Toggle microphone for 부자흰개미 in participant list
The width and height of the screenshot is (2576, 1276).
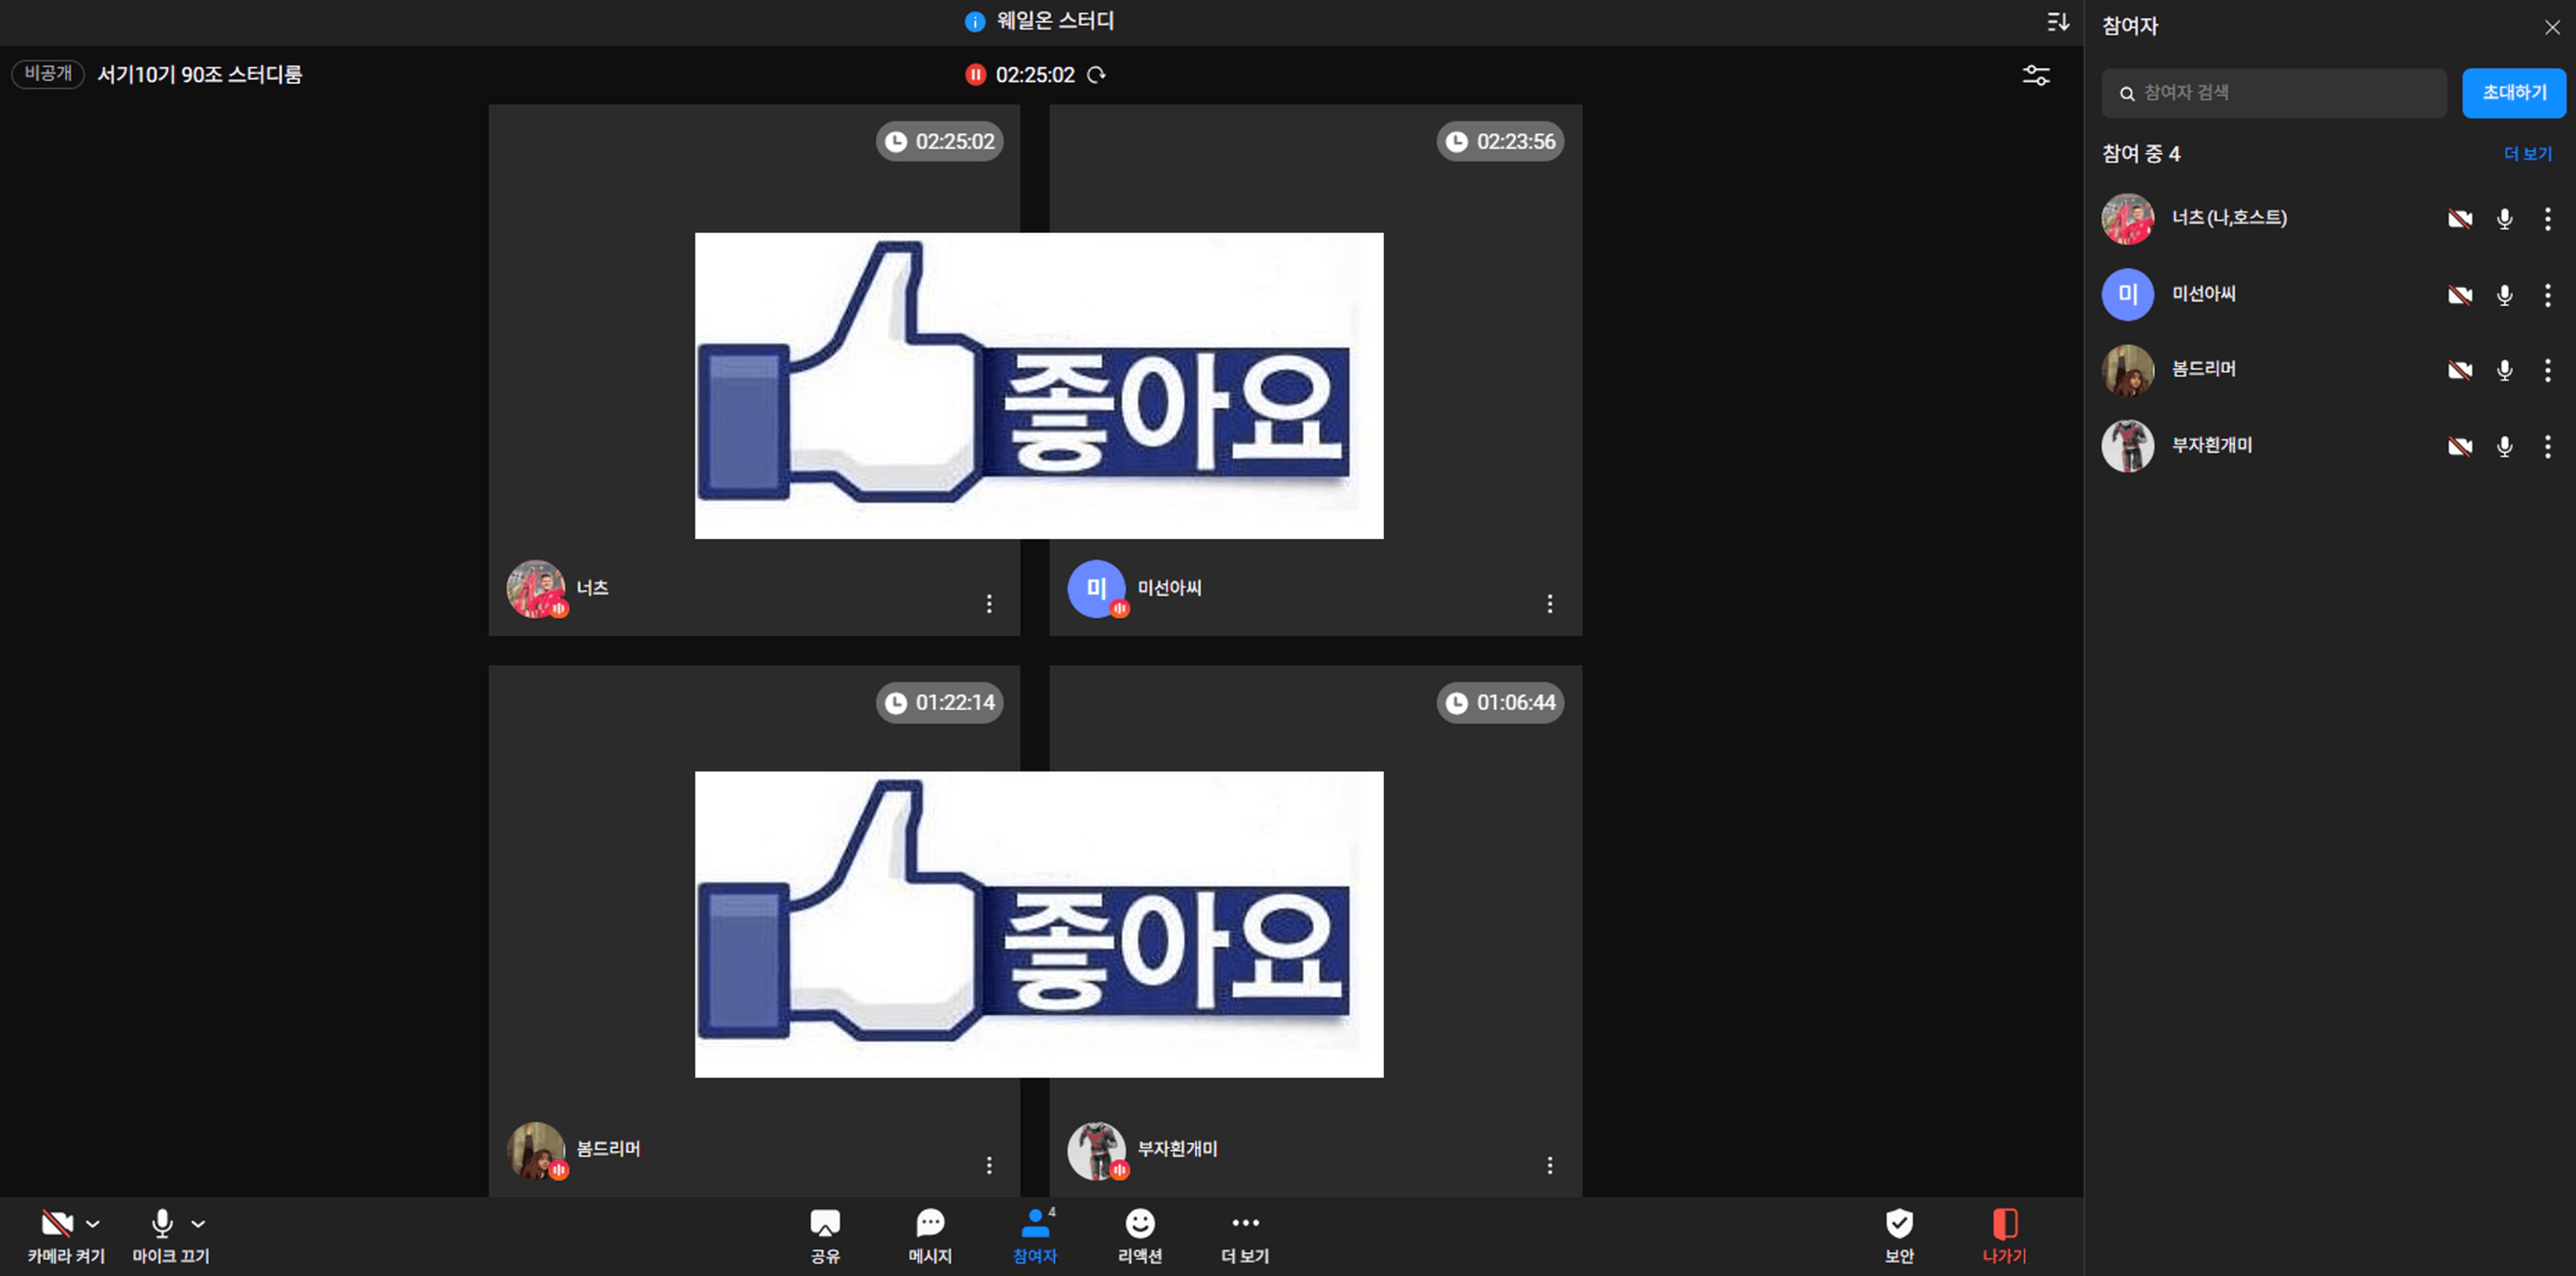tap(2504, 447)
